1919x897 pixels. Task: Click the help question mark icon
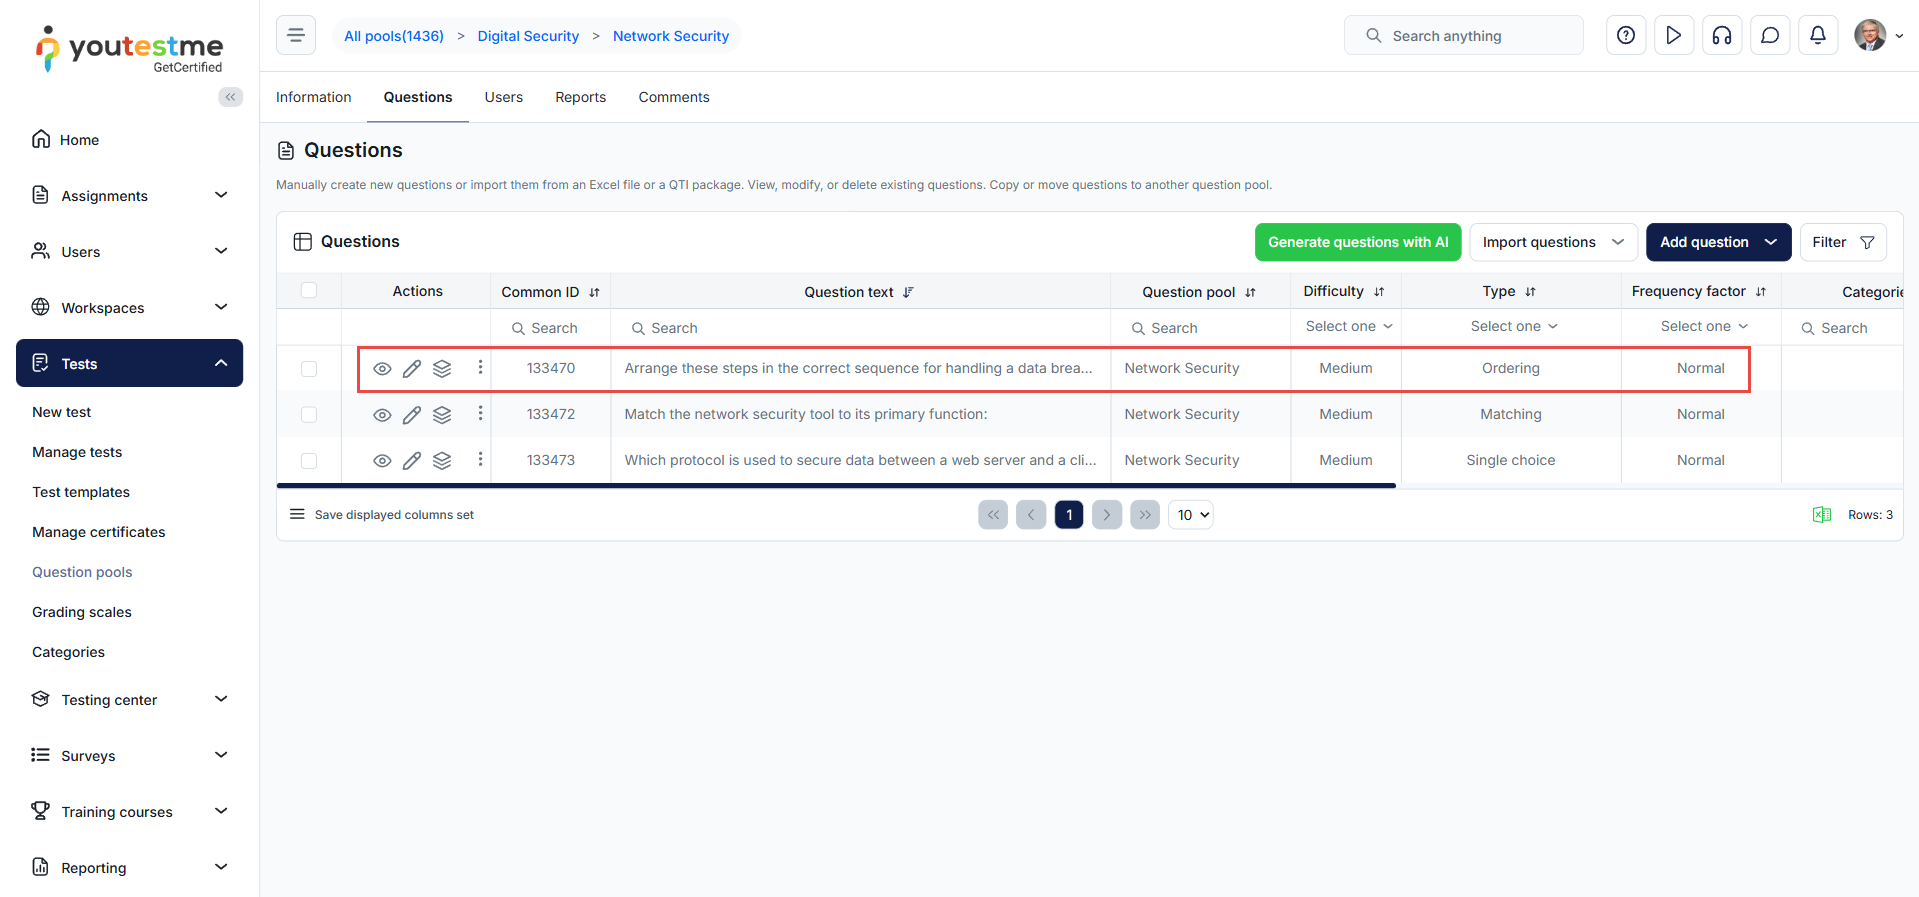pyautogui.click(x=1626, y=36)
